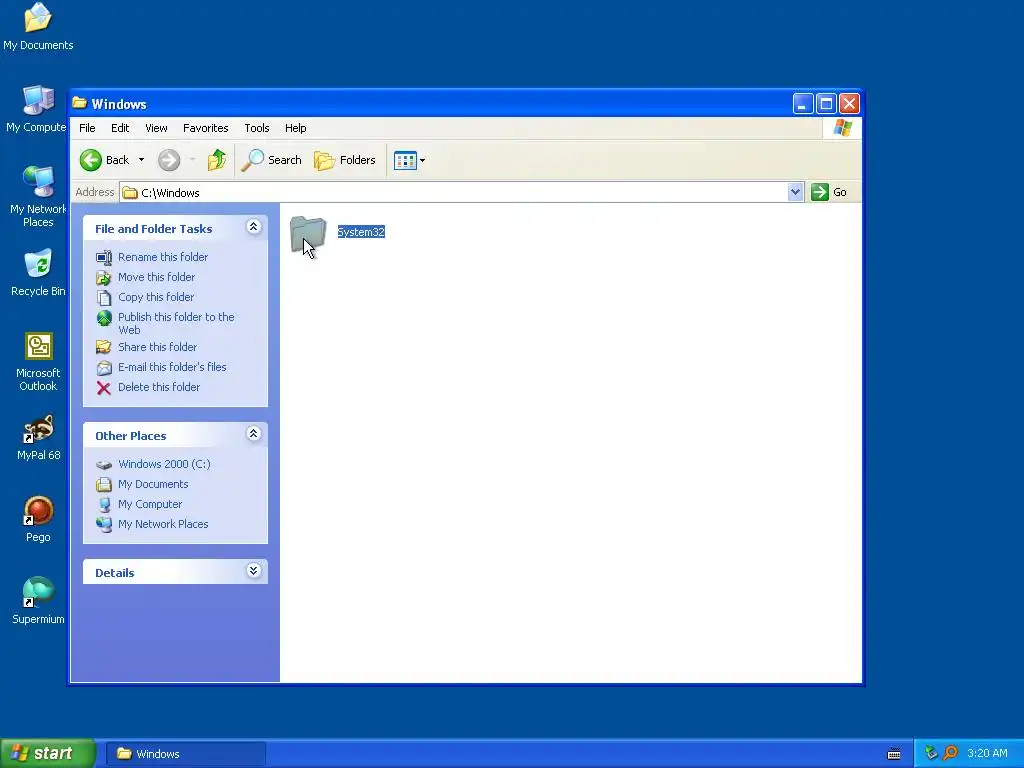Click the Share this folder icon
Image resolution: width=1024 pixels, height=768 pixels.
(x=104, y=347)
